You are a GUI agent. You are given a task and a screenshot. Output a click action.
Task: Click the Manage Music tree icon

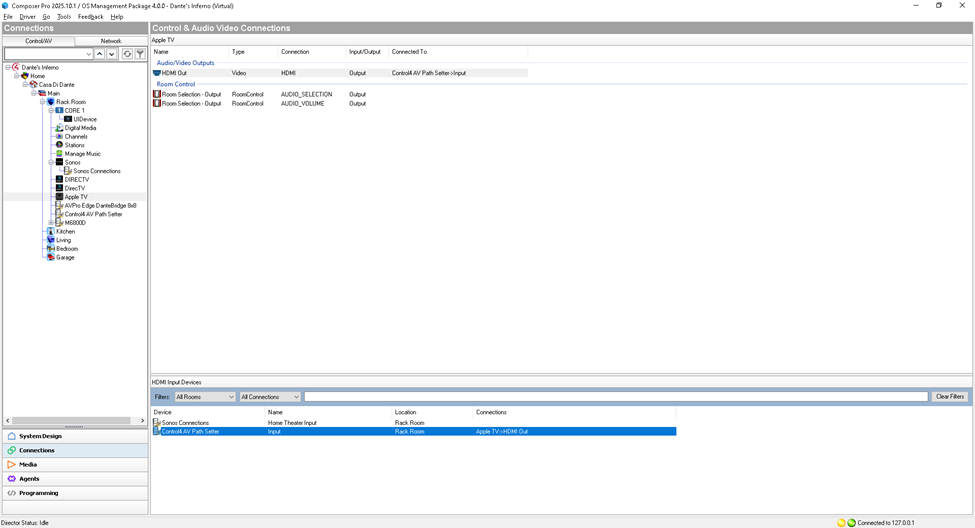[x=59, y=154]
